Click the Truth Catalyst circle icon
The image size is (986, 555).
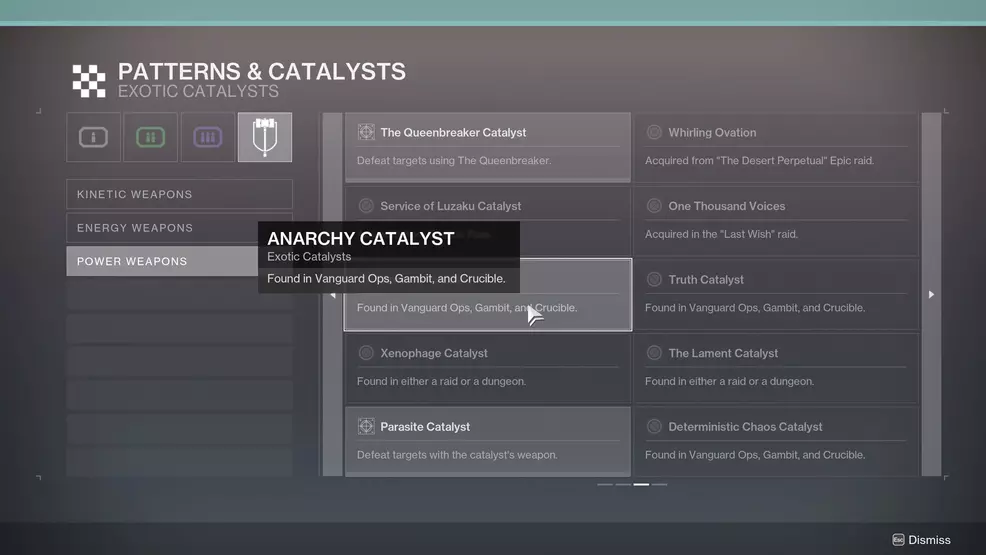654,279
